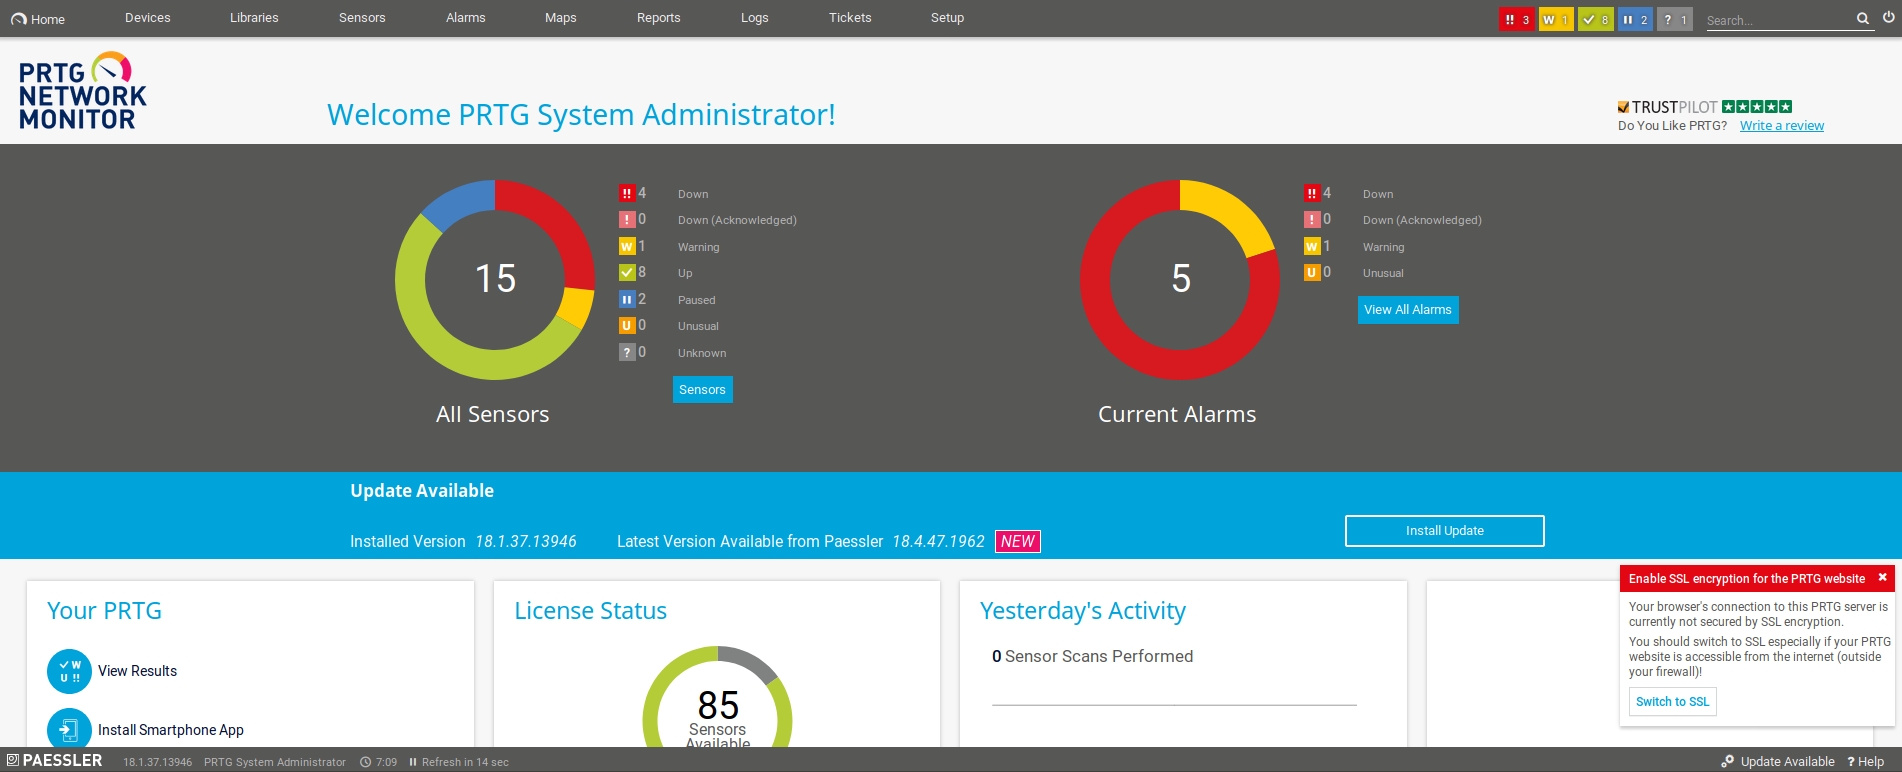
Task: Click the version 18.1.37.13946 footer text
Action: [158, 762]
